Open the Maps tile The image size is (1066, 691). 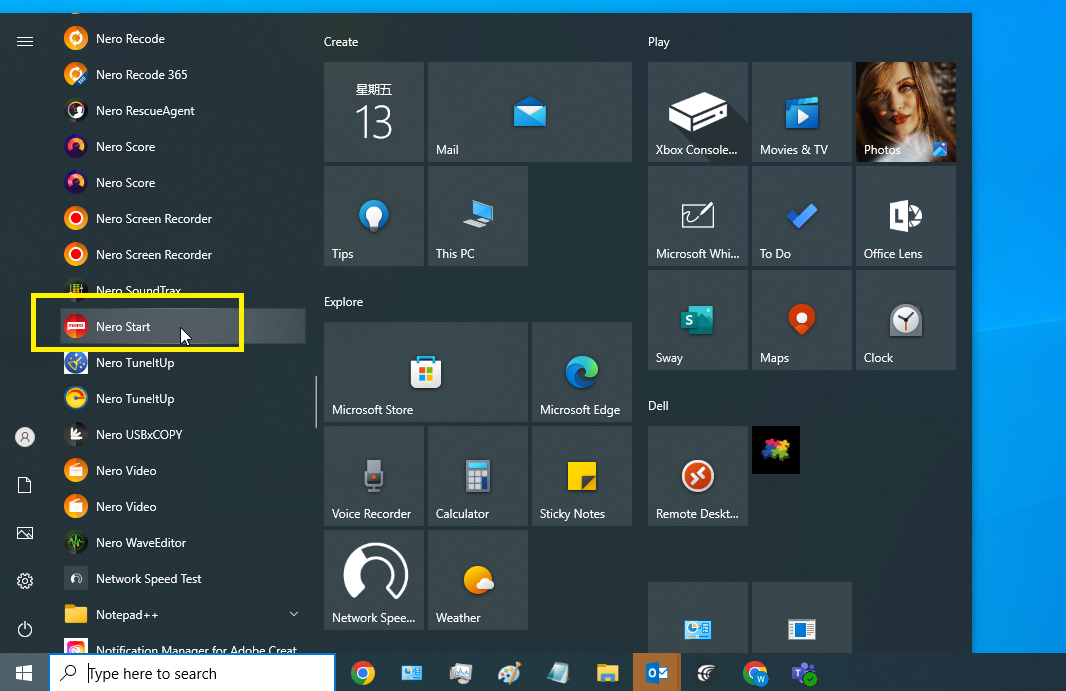(802, 320)
